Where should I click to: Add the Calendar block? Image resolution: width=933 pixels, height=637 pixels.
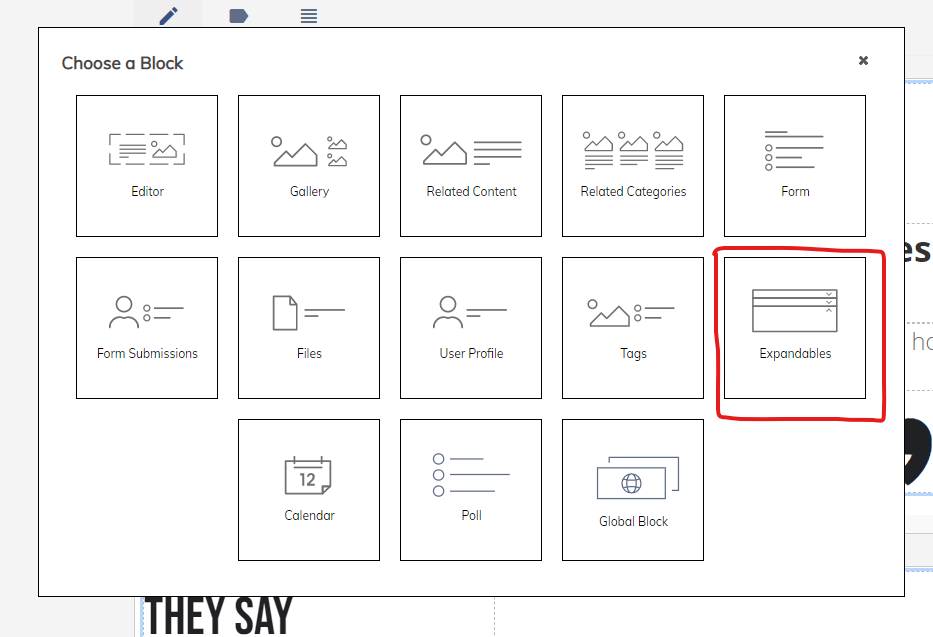(309, 490)
